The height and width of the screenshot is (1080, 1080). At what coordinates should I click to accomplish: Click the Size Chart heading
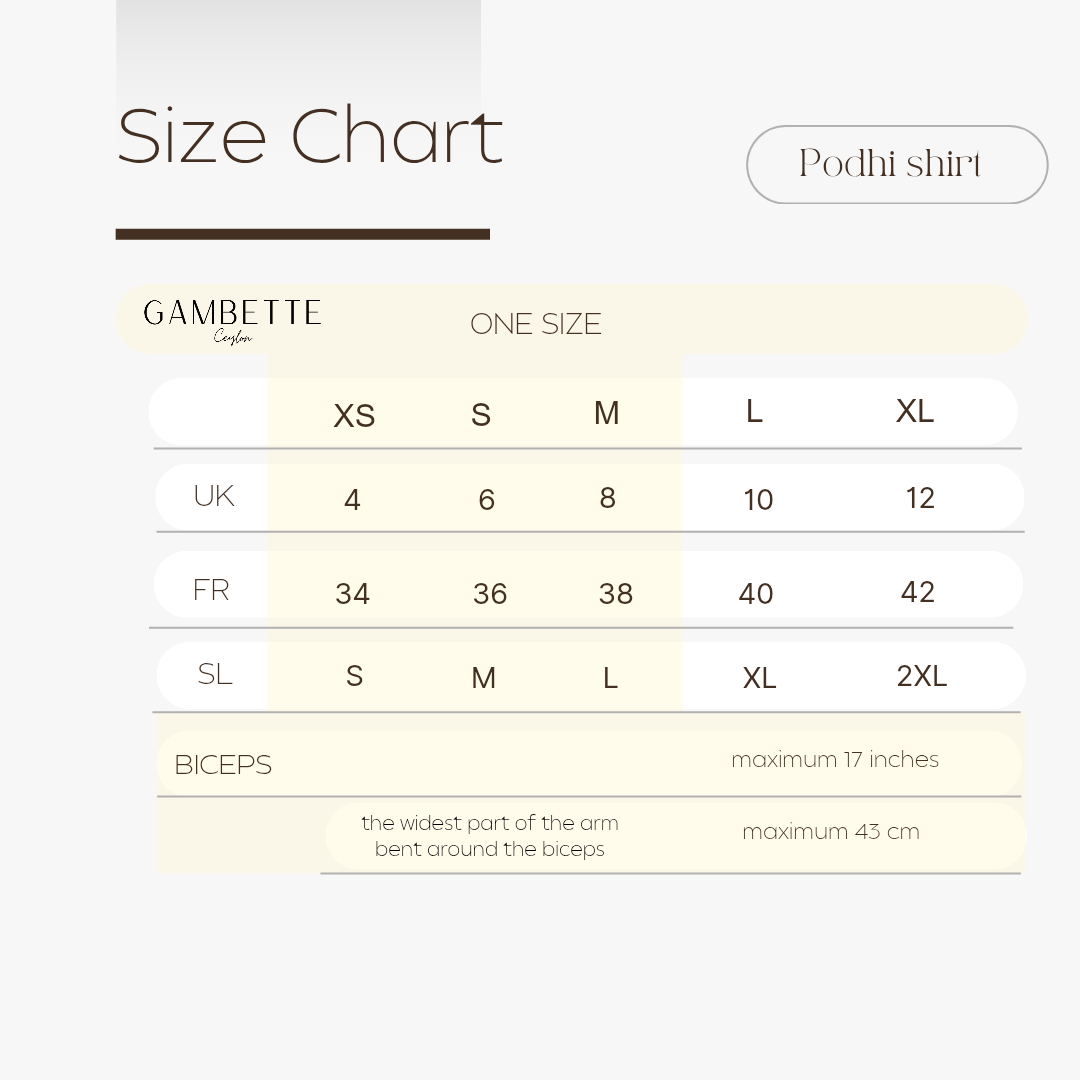tap(309, 136)
